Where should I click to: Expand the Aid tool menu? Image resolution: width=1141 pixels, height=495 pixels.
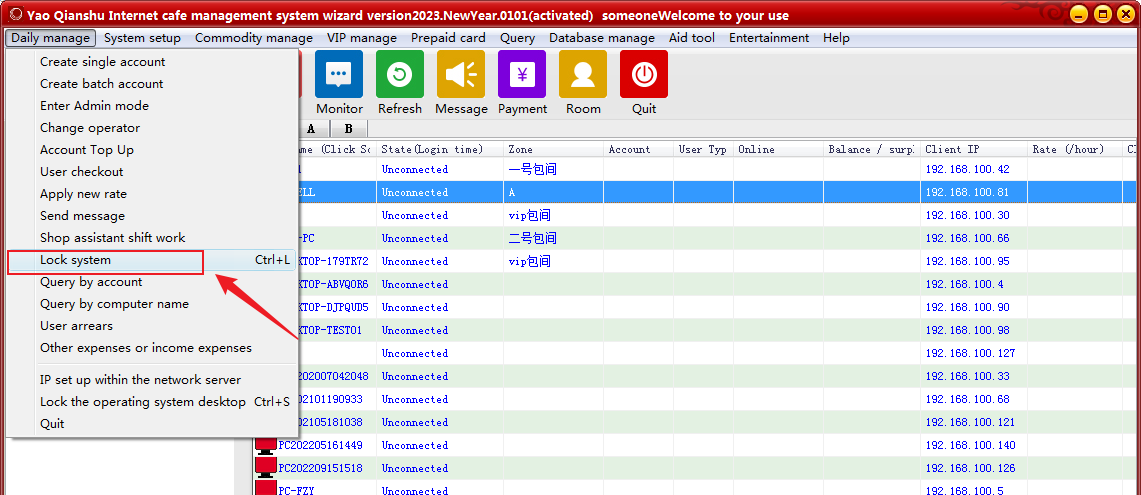tap(692, 38)
